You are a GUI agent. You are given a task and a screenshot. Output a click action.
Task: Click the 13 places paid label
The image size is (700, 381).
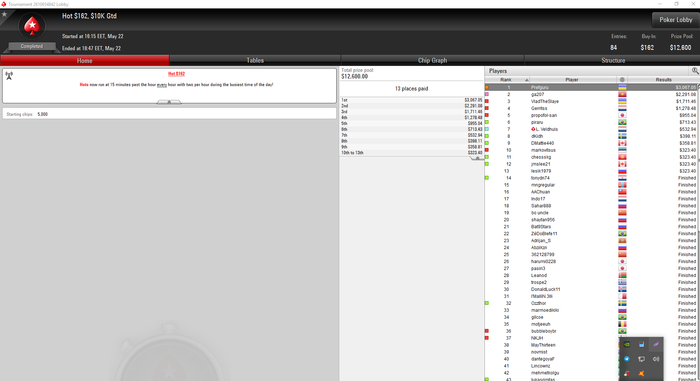(411, 88)
